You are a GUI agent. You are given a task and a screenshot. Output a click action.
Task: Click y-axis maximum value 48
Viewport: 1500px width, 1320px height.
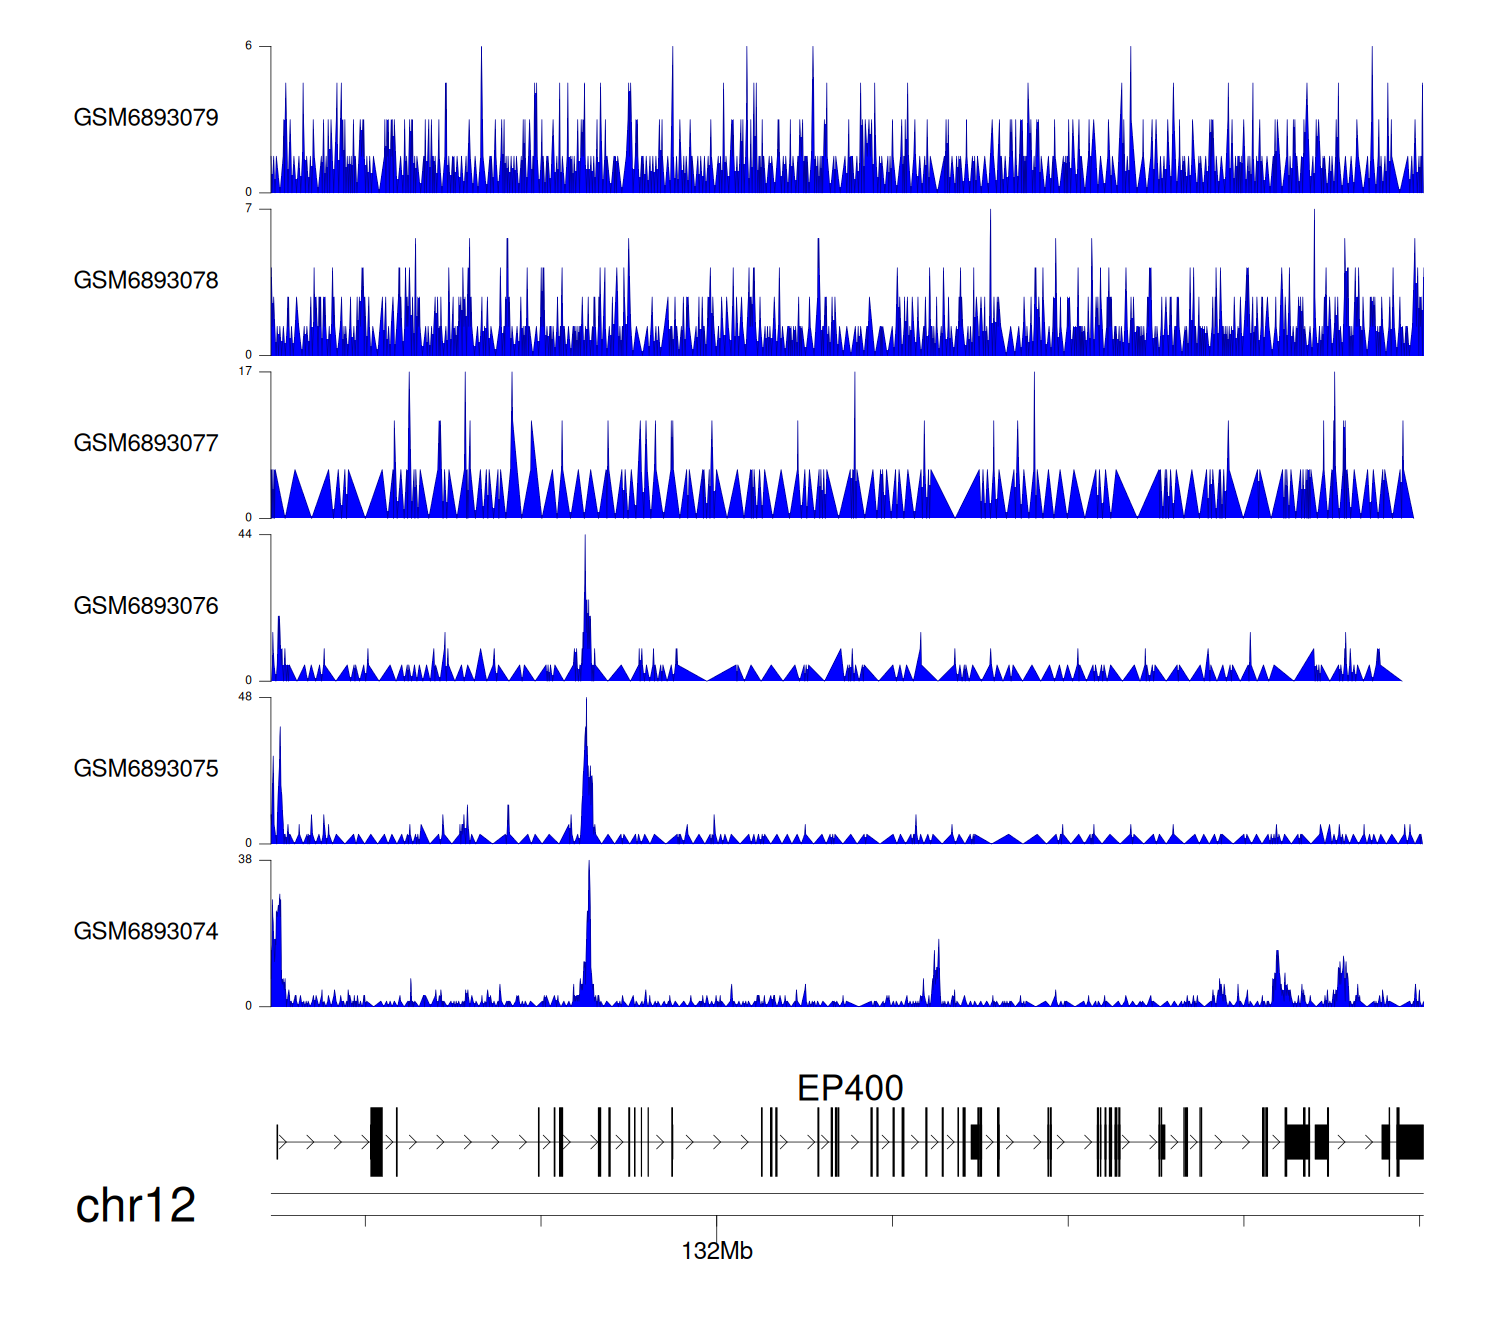pos(245,697)
